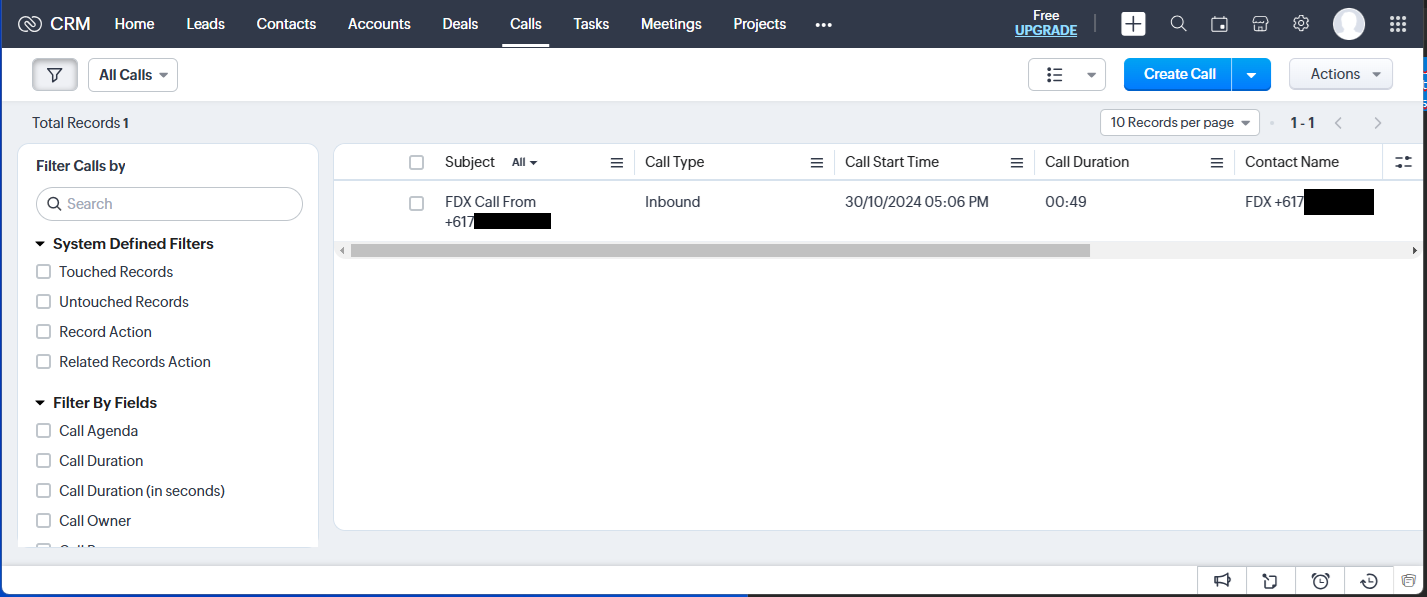
Task: Sort by Contact Name column header
Action: [x=1292, y=162]
